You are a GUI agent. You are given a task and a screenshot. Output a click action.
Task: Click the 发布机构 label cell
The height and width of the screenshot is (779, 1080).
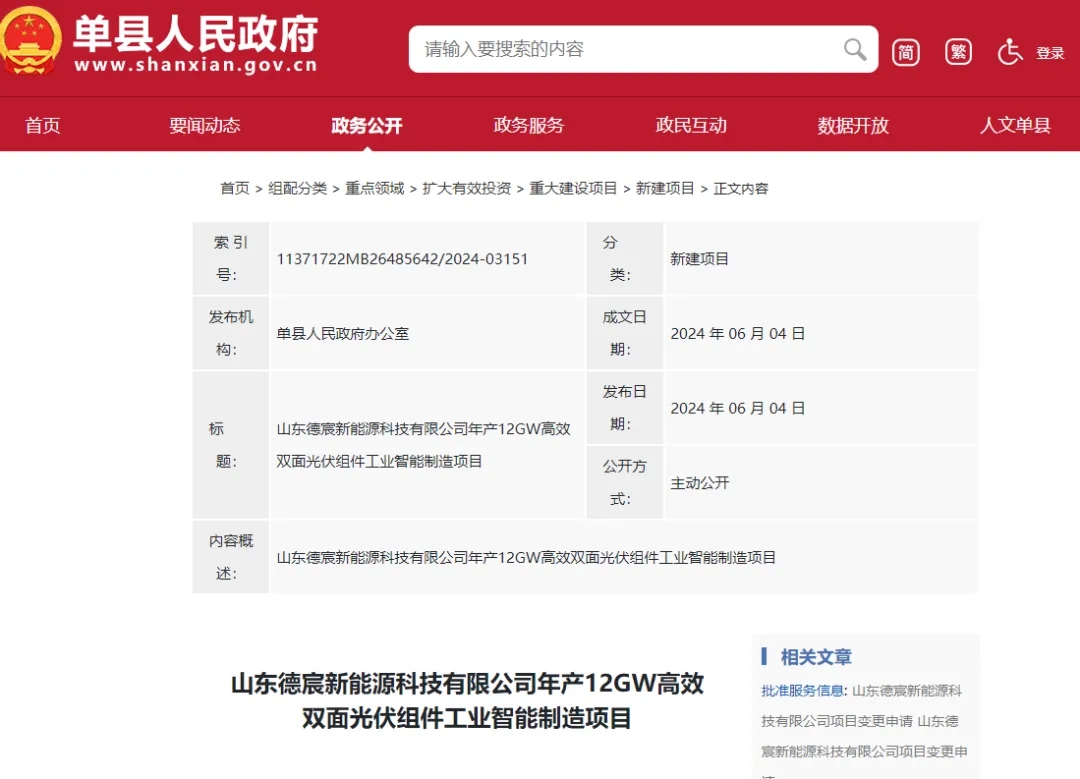coord(231,333)
